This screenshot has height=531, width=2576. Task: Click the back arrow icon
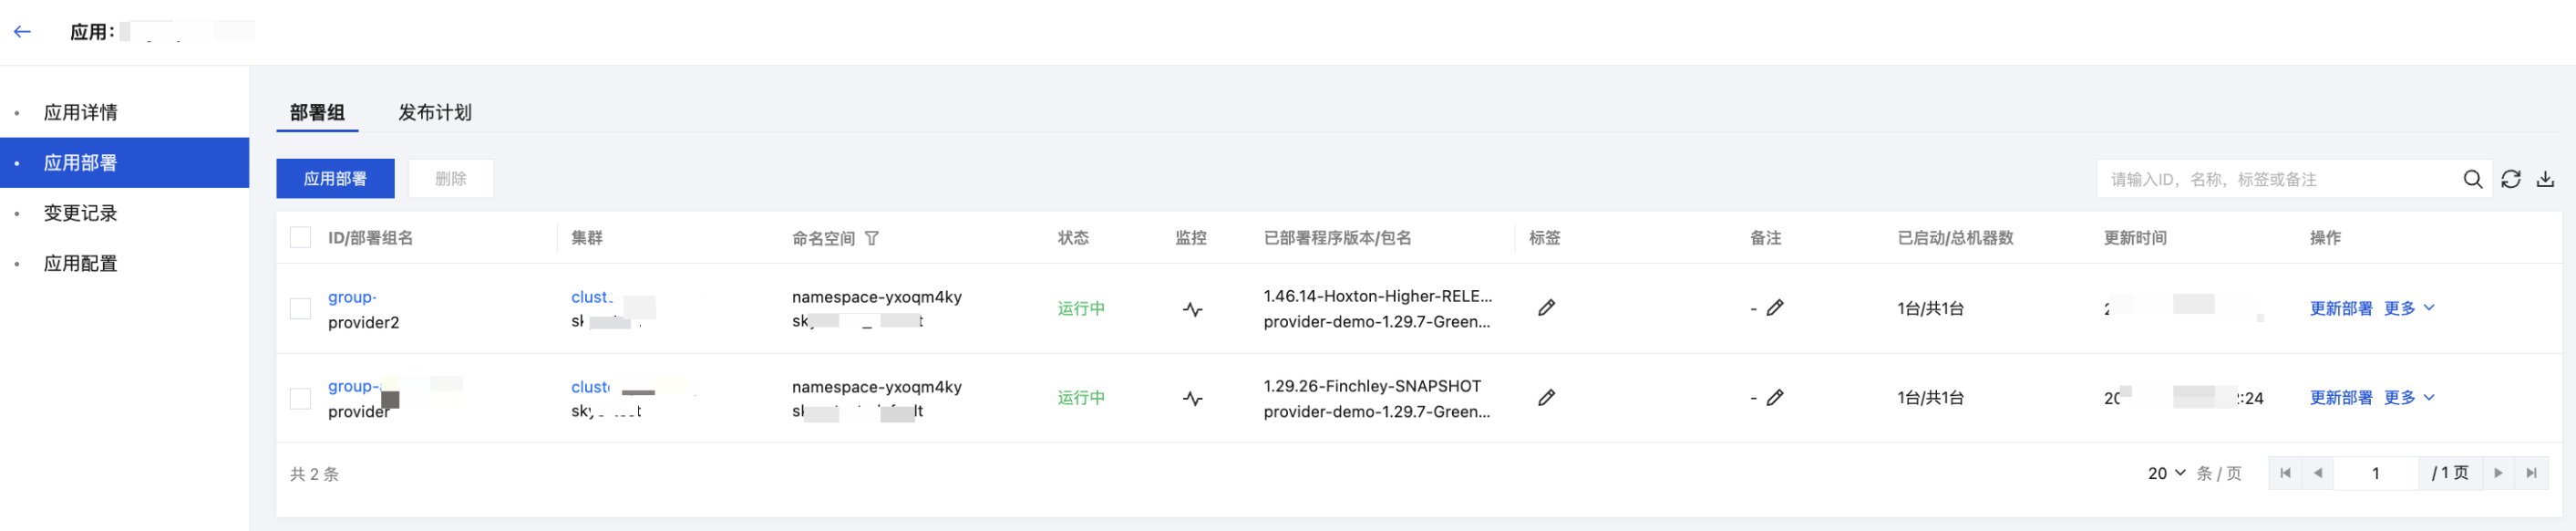(x=22, y=32)
